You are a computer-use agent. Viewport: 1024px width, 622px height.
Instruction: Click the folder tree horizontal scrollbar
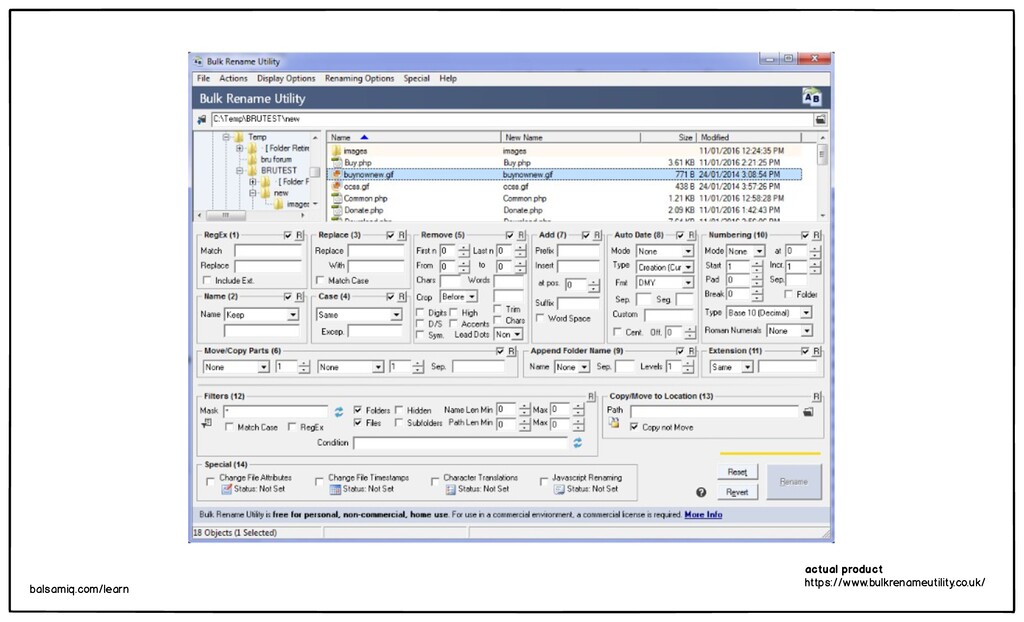point(251,215)
